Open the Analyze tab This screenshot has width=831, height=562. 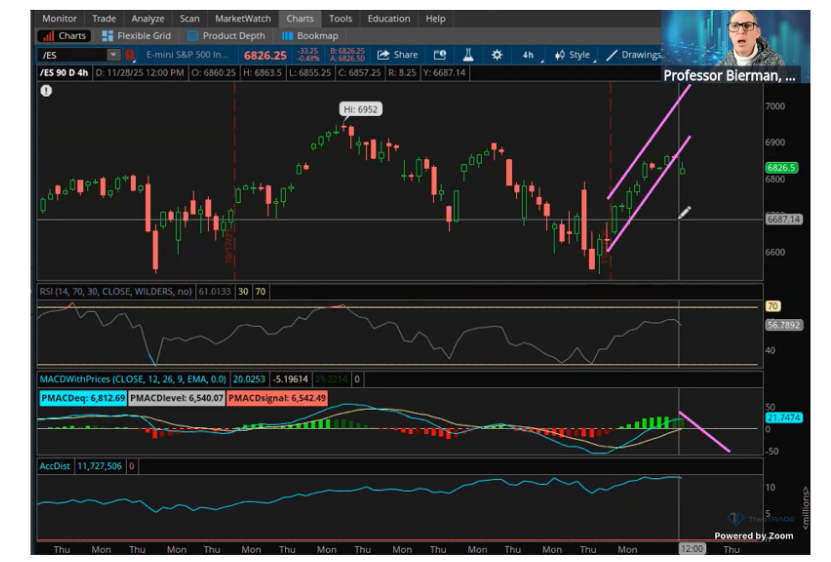click(x=148, y=18)
